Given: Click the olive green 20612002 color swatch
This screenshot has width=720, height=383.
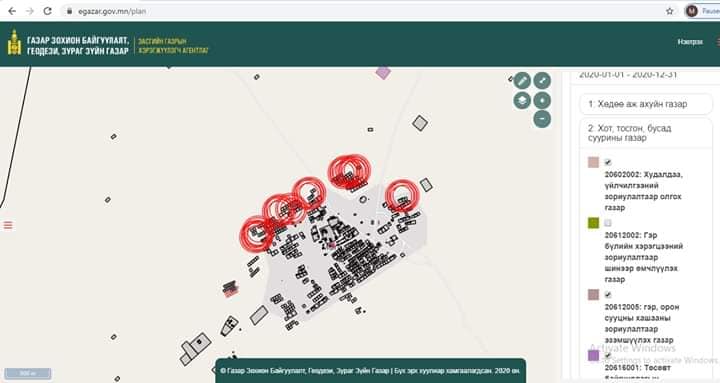Looking at the screenshot, I should coord(594,223).
